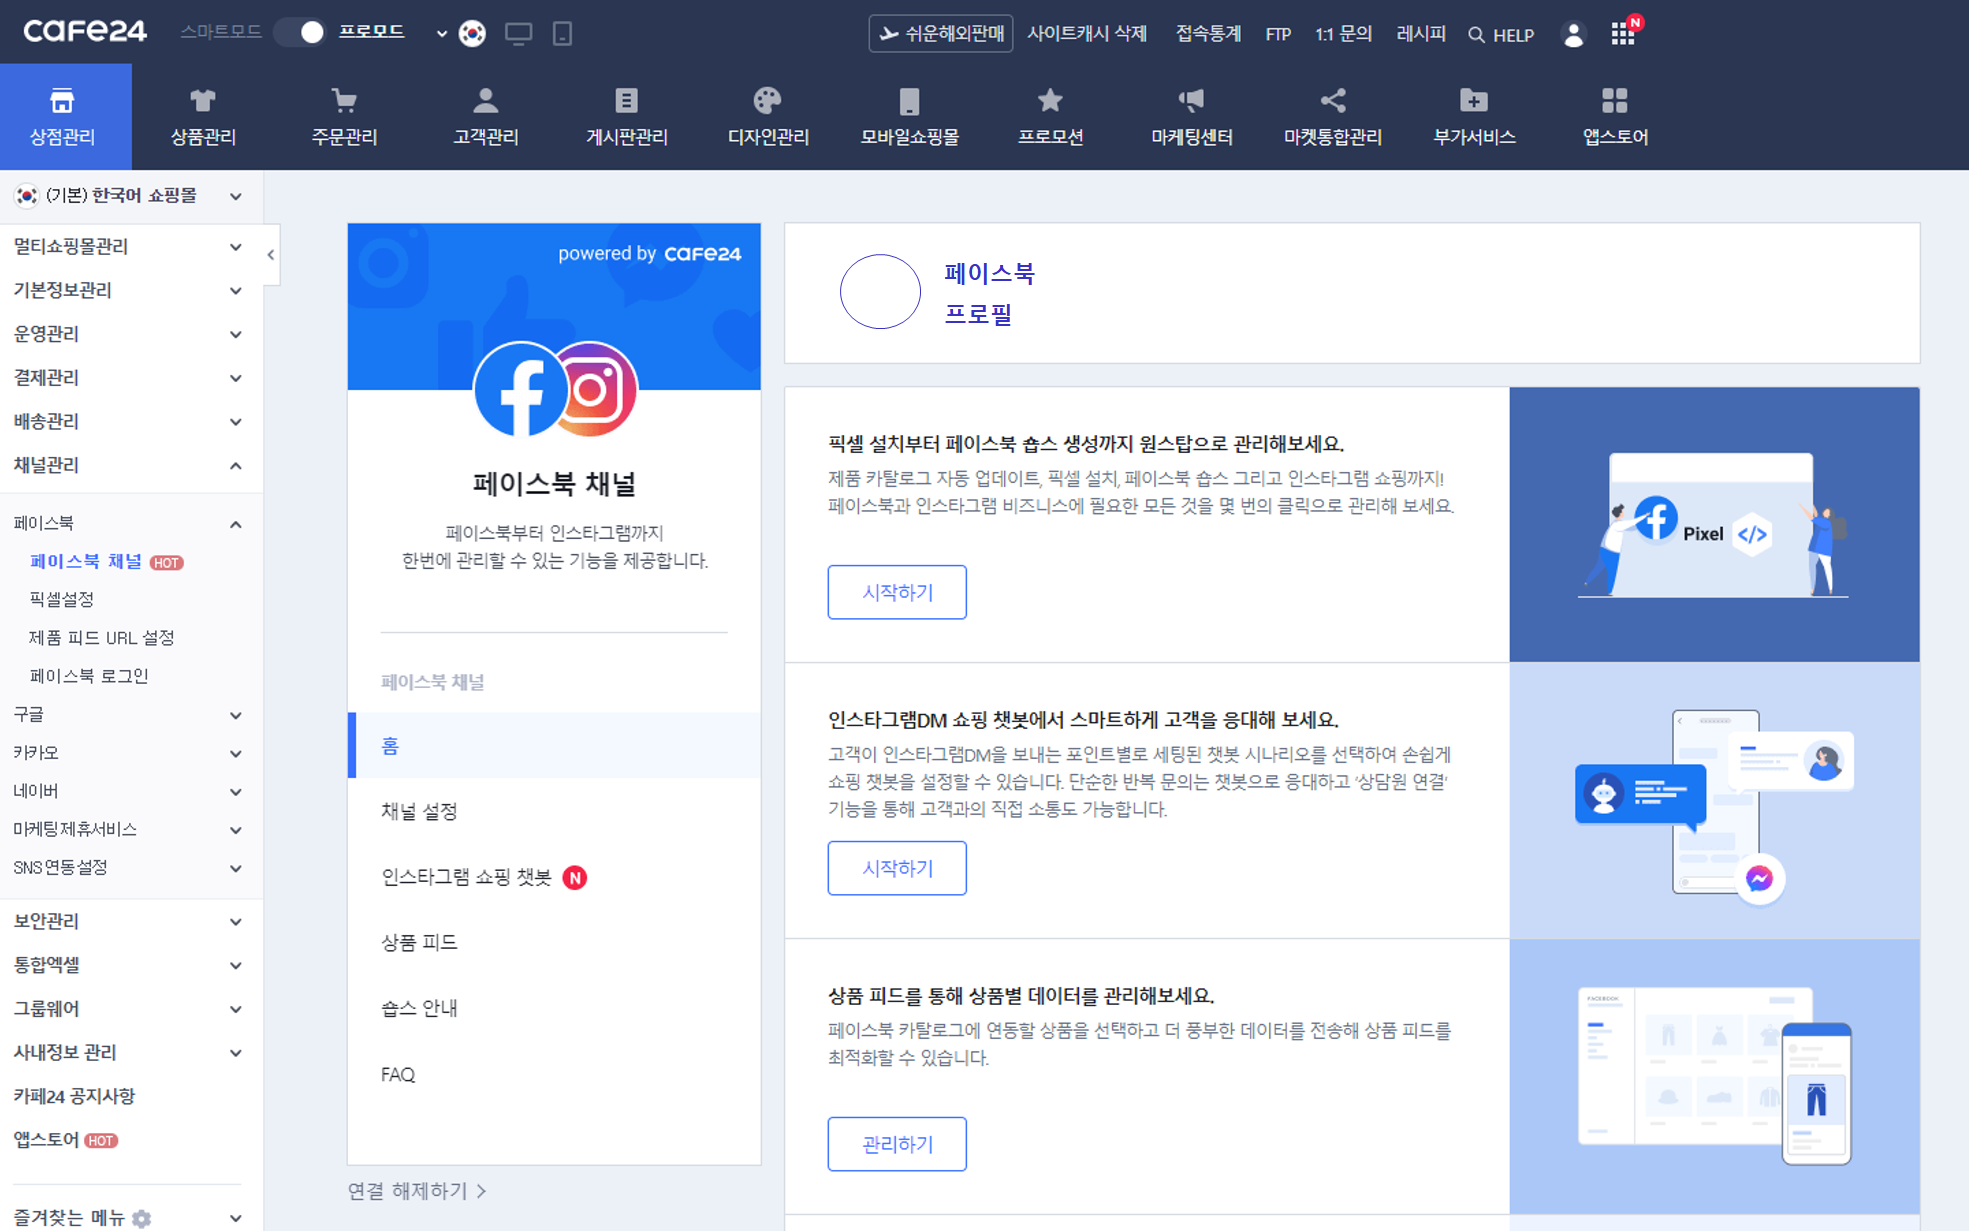Expand 카카오 submenu
1969x1231 pixels.
coord(130,752)
